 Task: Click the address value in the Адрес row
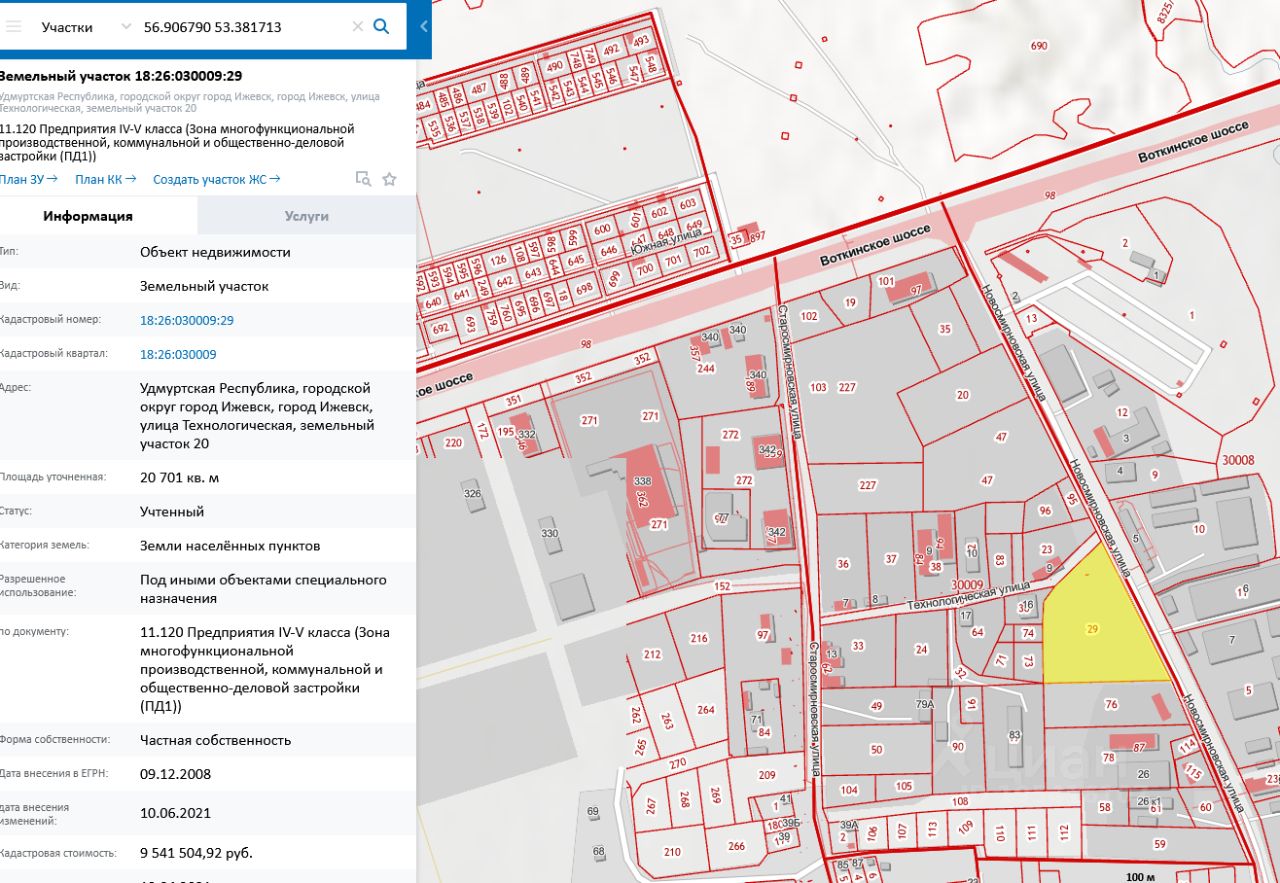257,416
